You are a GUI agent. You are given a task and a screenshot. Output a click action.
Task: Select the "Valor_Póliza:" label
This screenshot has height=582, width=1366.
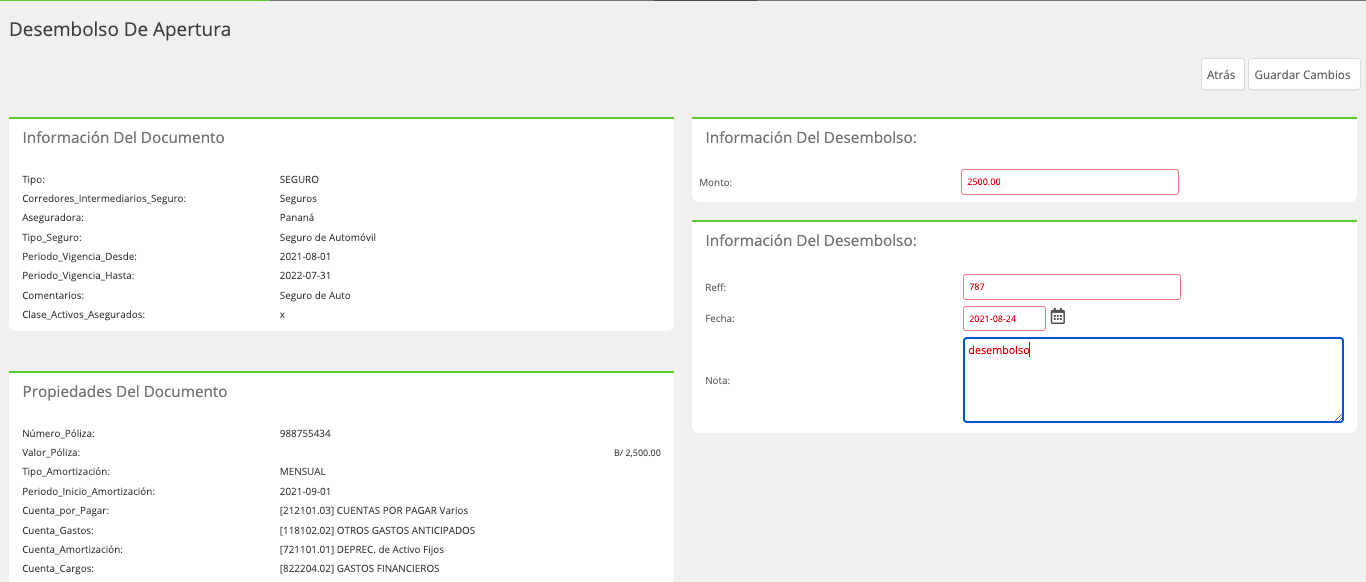51,453
